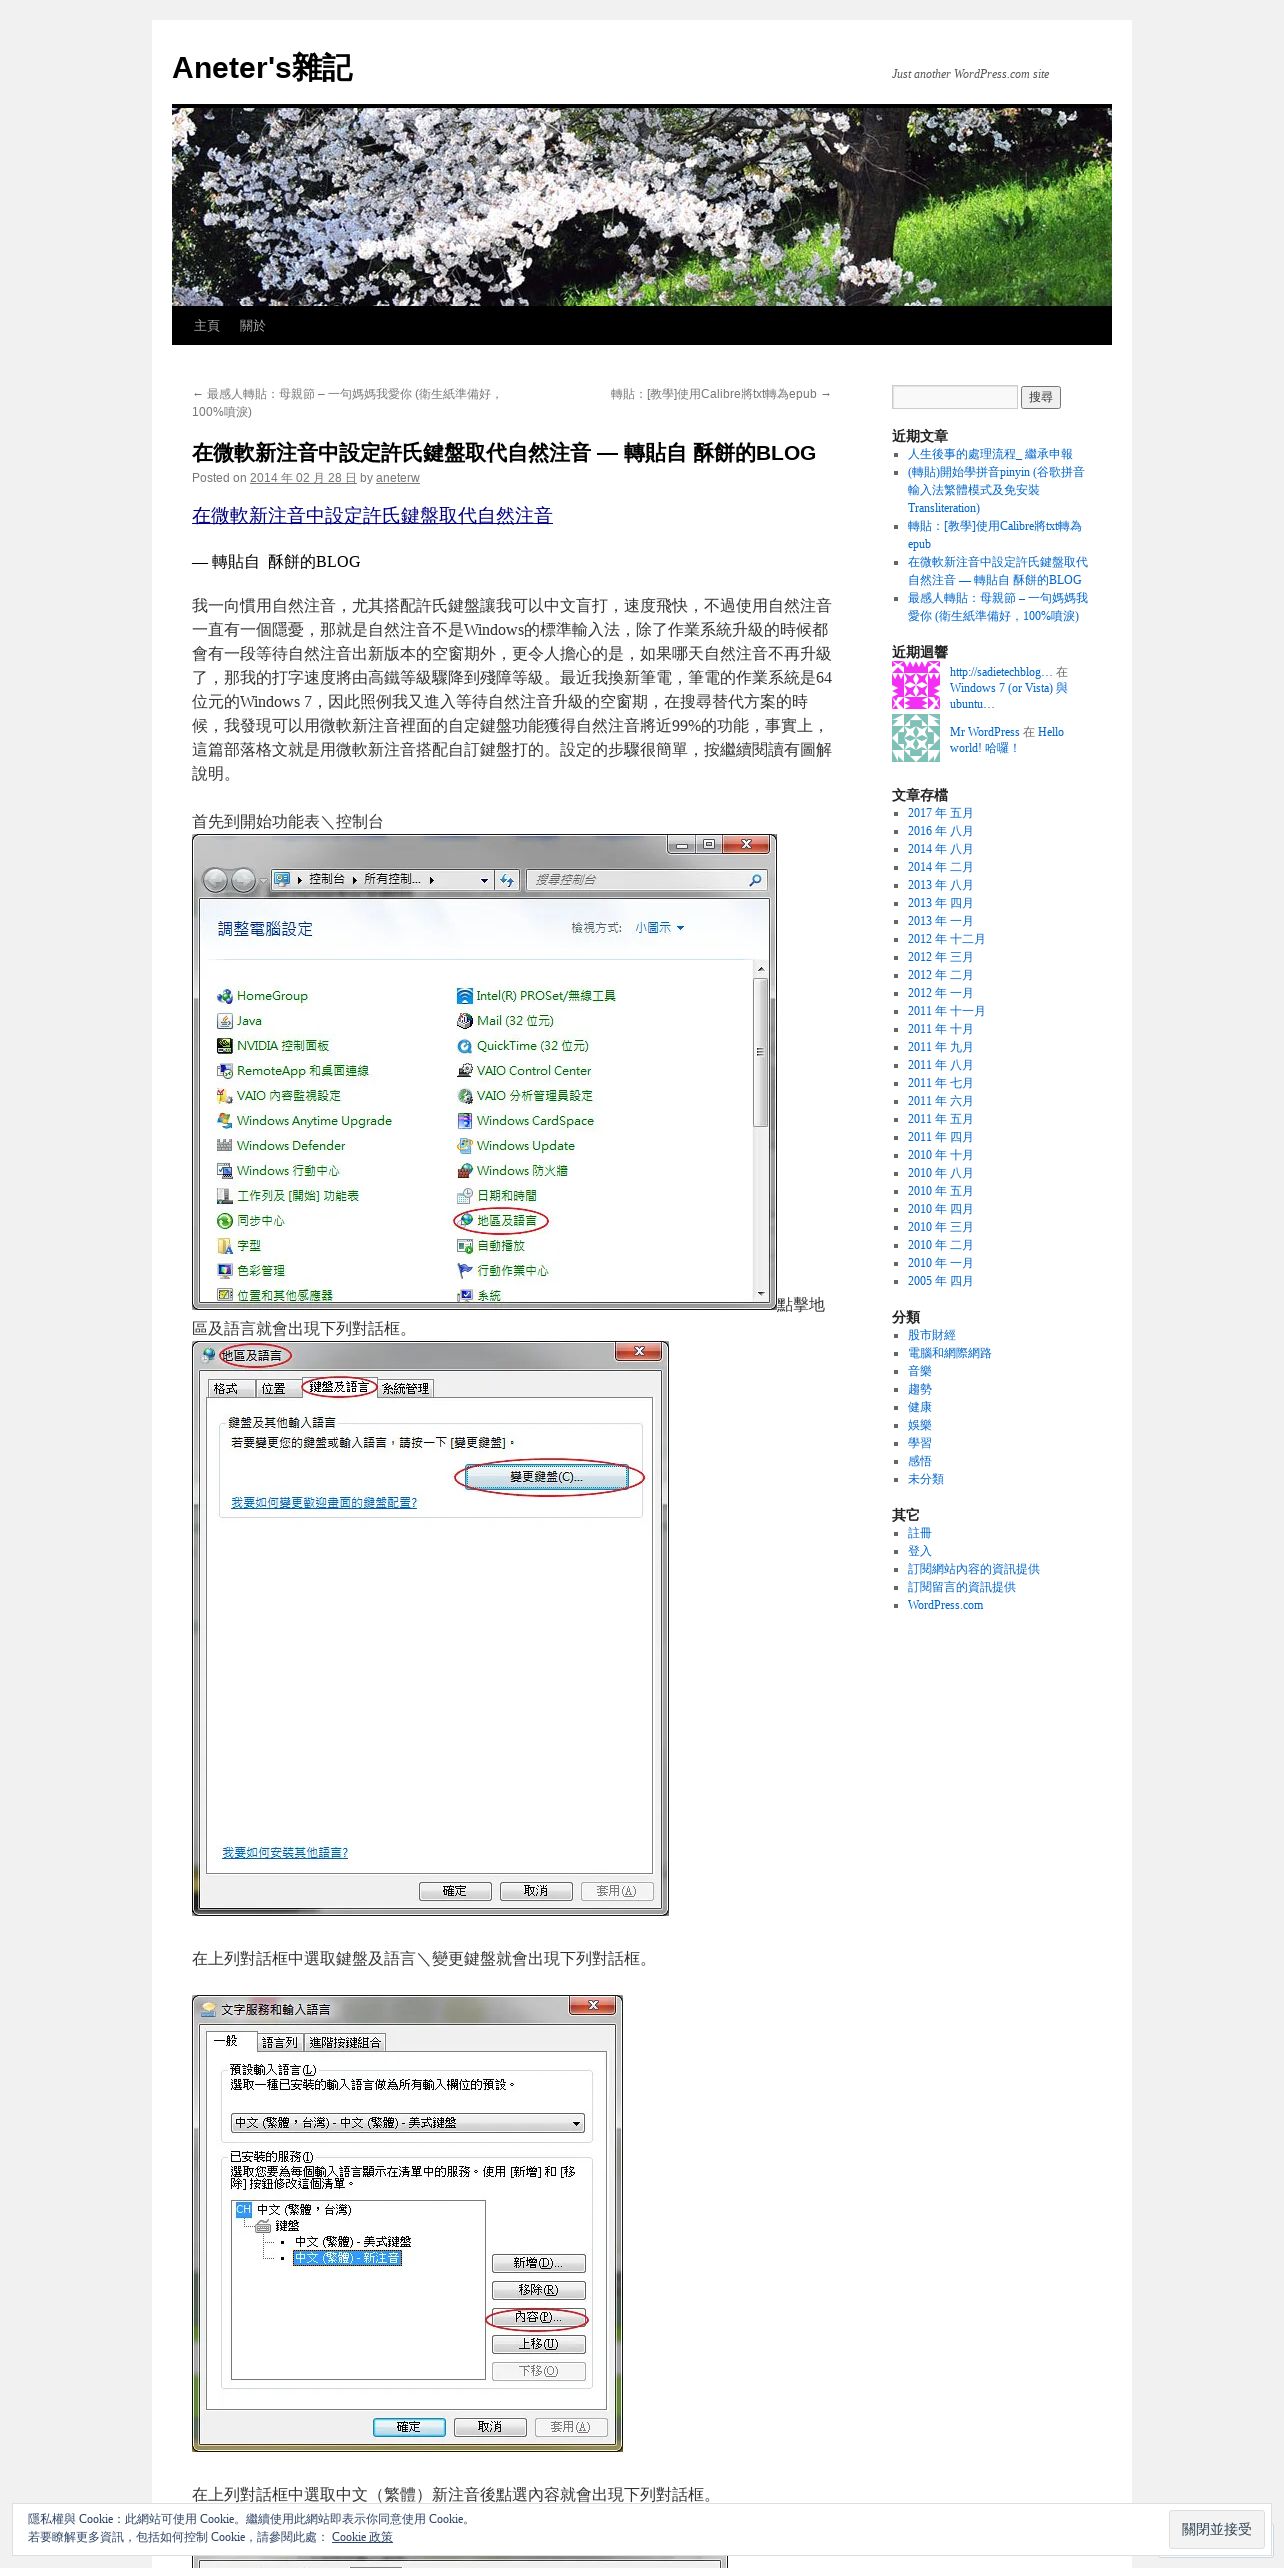
Task: Open recent post about 拼音pinyin 谷歌拼音輸入法
Action: [x=996, y=490]
